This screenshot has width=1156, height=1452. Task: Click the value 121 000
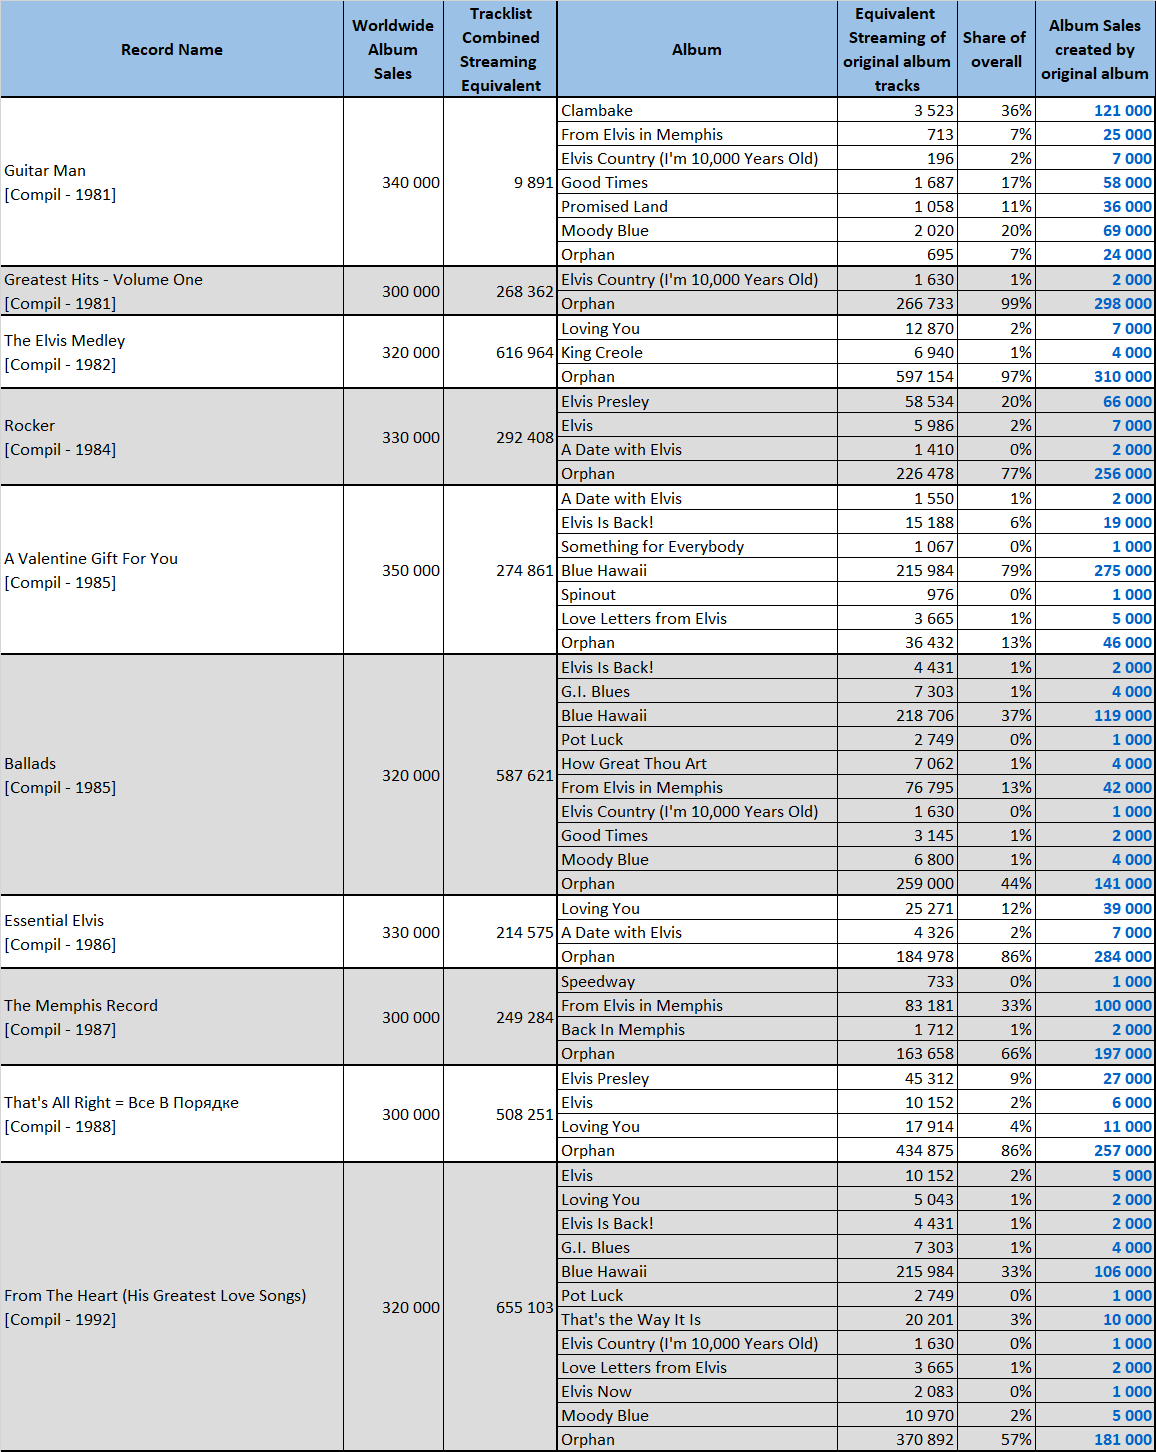pos(1095,110)
